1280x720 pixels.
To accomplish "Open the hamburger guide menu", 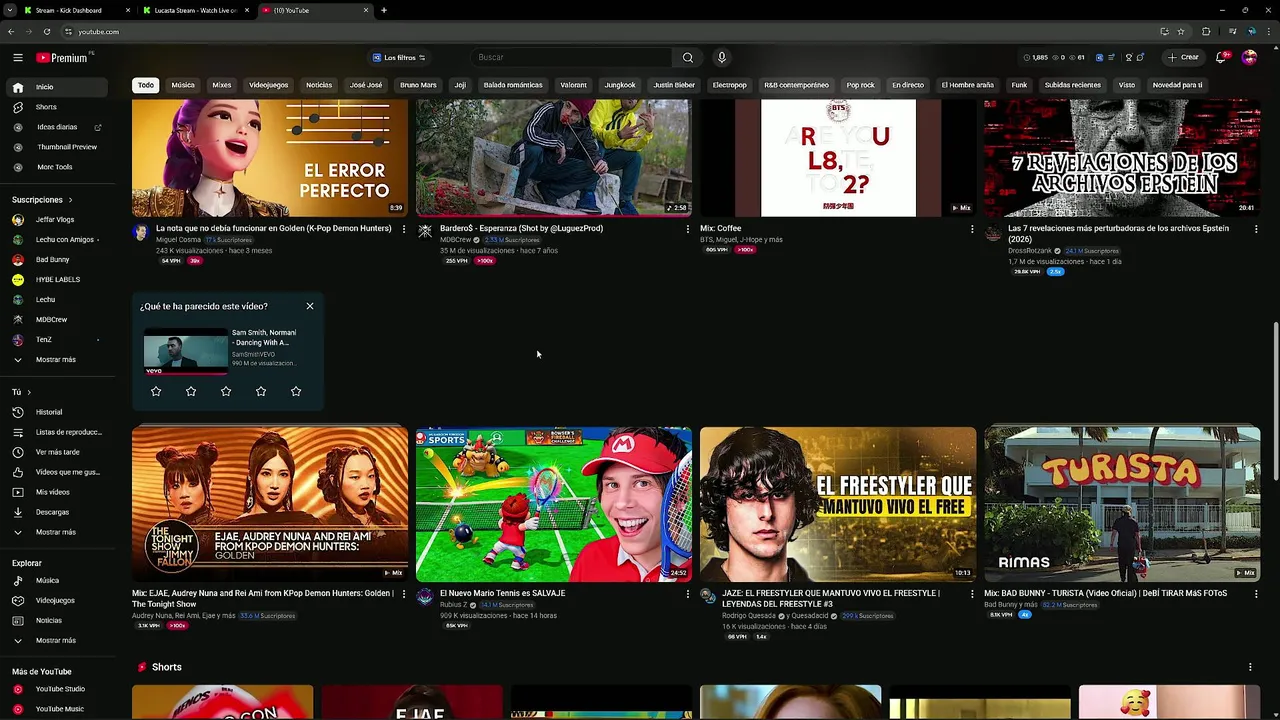I will pyautogui.click(x=17, y=58).
